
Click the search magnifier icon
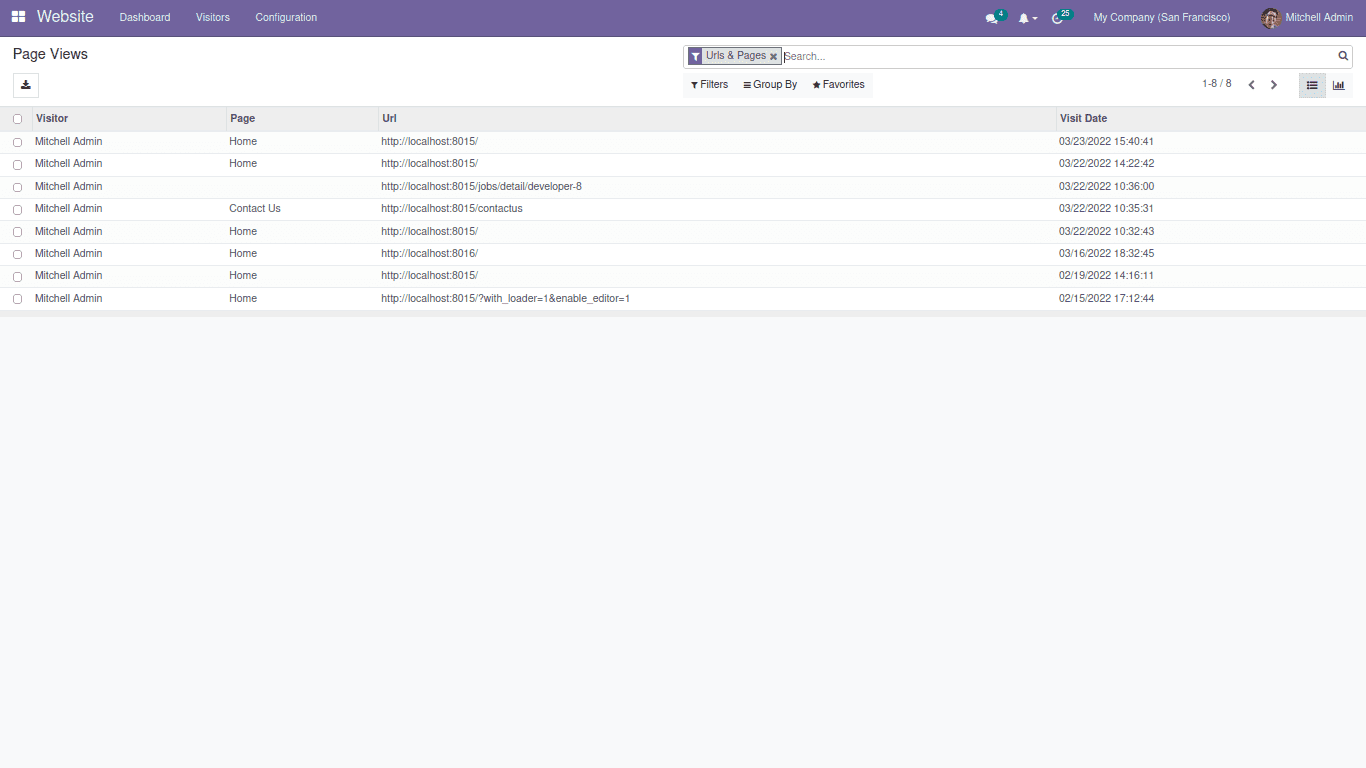[x=1343, y=56]
